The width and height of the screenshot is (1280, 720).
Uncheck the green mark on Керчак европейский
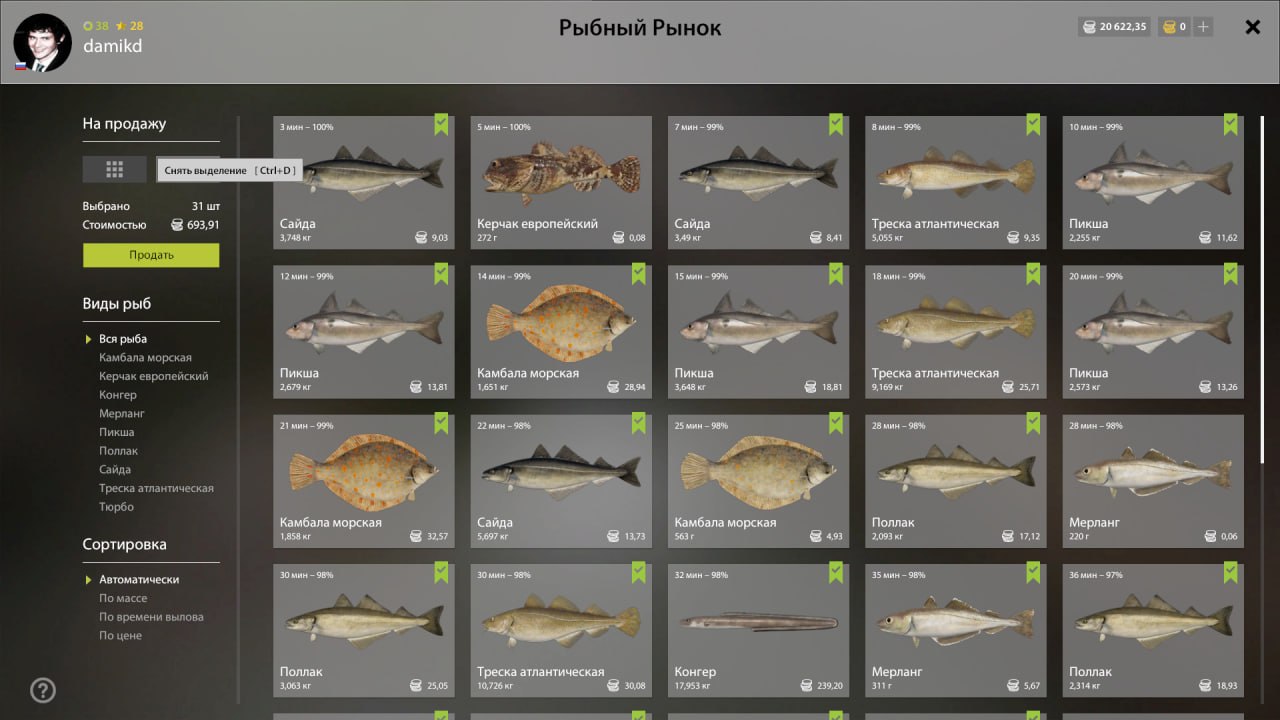pos(639,125)
